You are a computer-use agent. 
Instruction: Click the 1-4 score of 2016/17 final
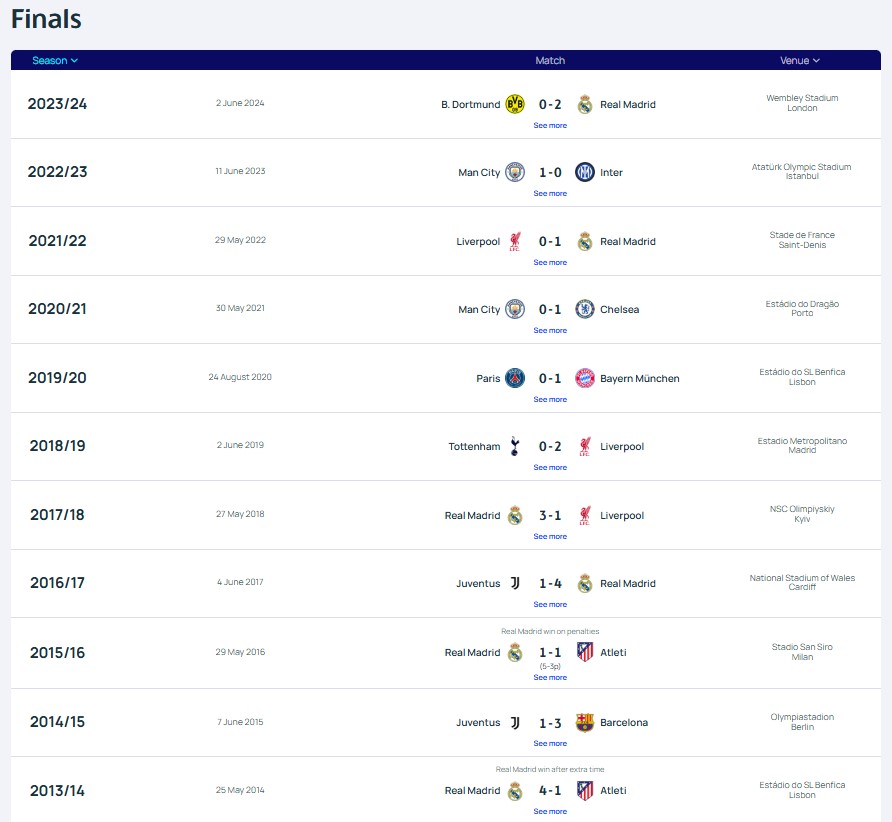(550, 583)
